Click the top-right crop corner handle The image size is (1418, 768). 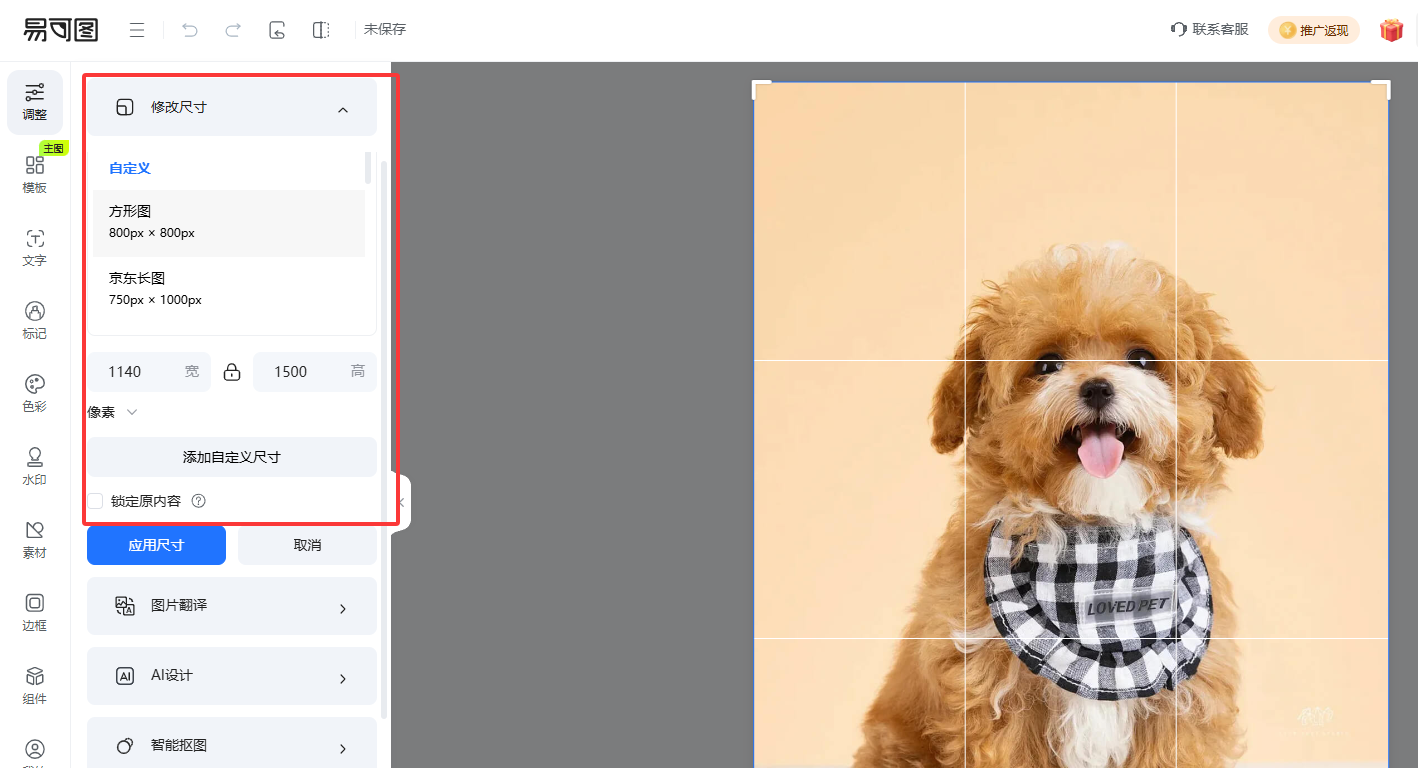1381,89
